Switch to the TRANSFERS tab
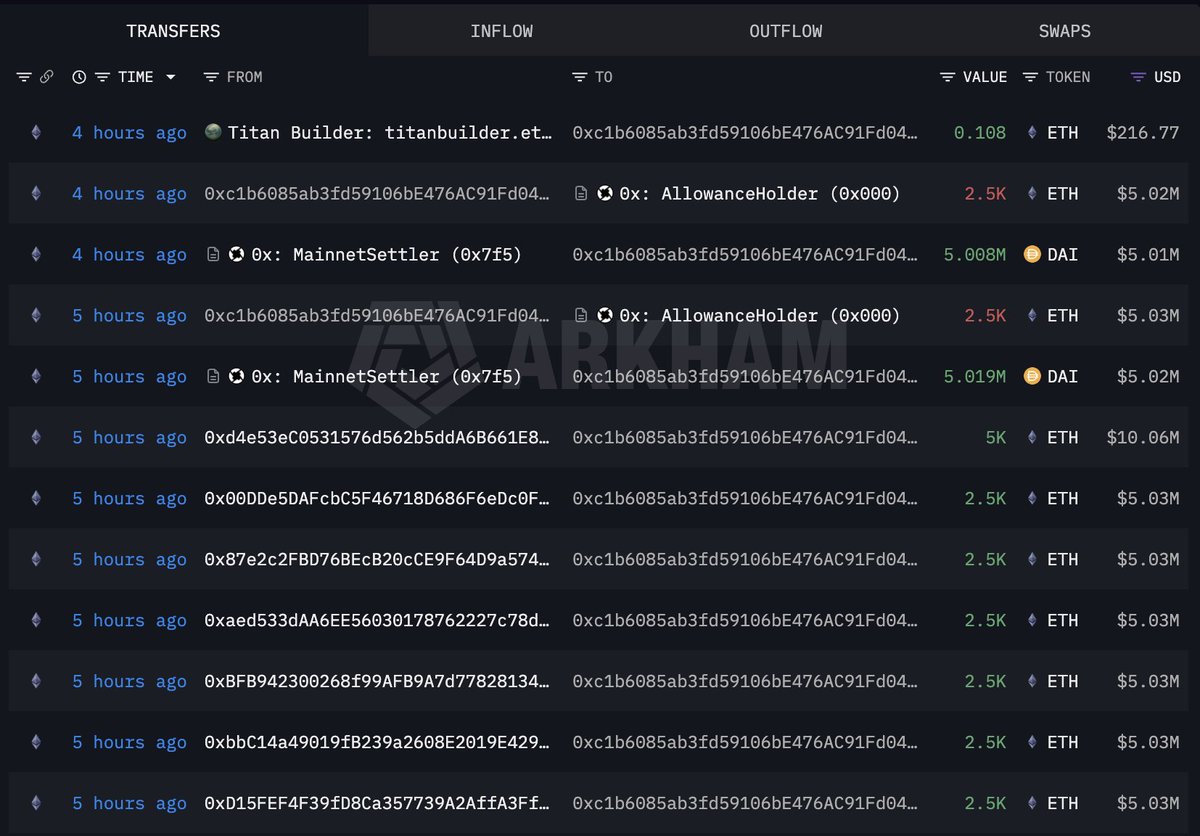Viewport: 1200px width, 836px height. pos(173,31)
